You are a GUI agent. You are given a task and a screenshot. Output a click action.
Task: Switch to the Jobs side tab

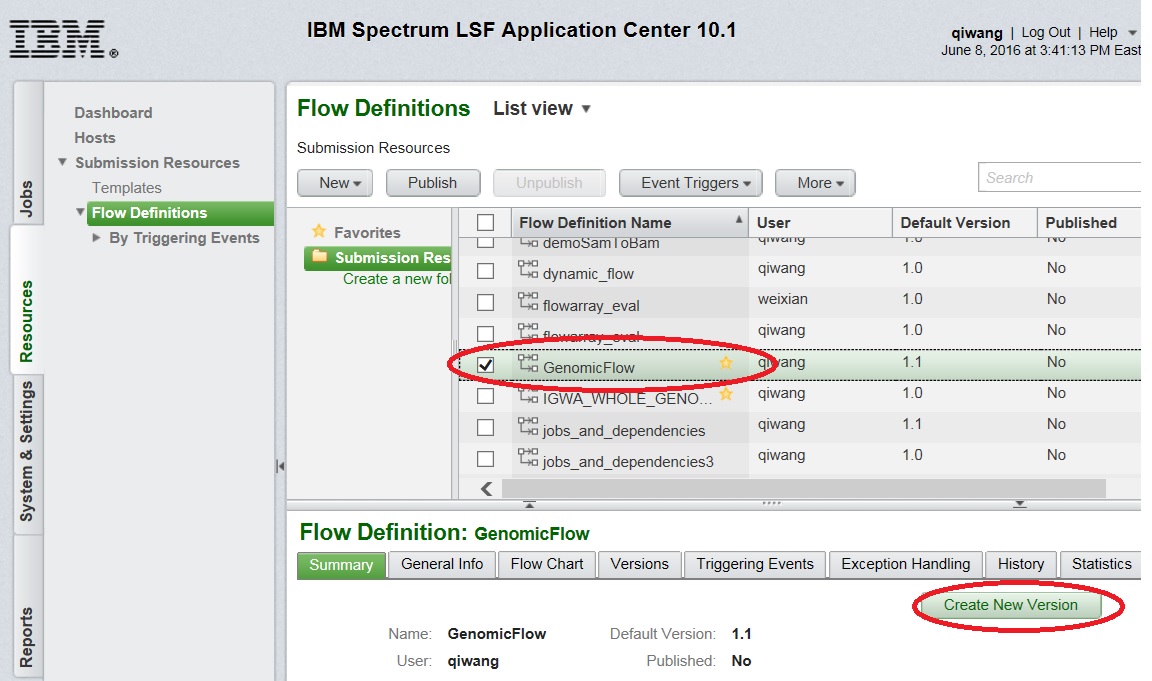pyautogui.click(x=27, y=154)
